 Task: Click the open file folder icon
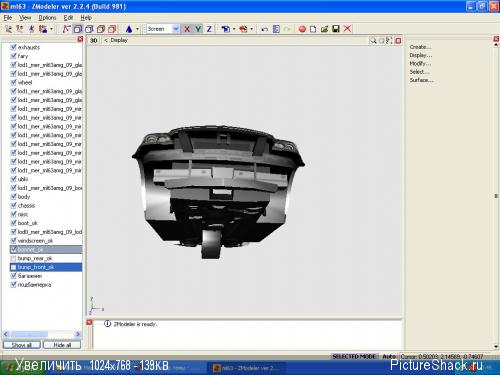click(x=324, y=29)
